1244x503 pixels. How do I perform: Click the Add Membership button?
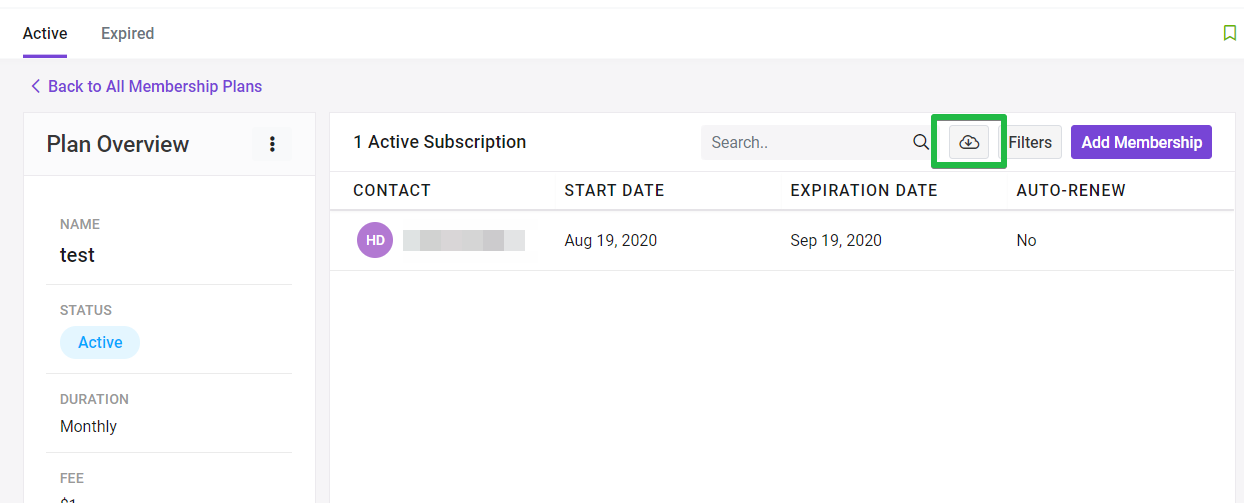1141,142
